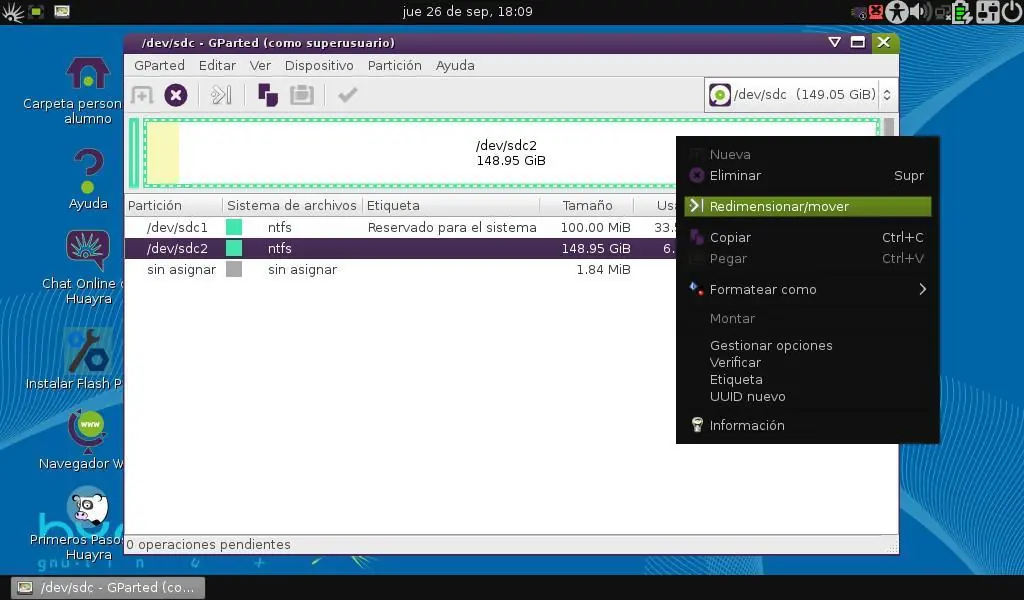
Task: Click the '0 operaciones pendientes' status text
Action: (x=208, y=545)
